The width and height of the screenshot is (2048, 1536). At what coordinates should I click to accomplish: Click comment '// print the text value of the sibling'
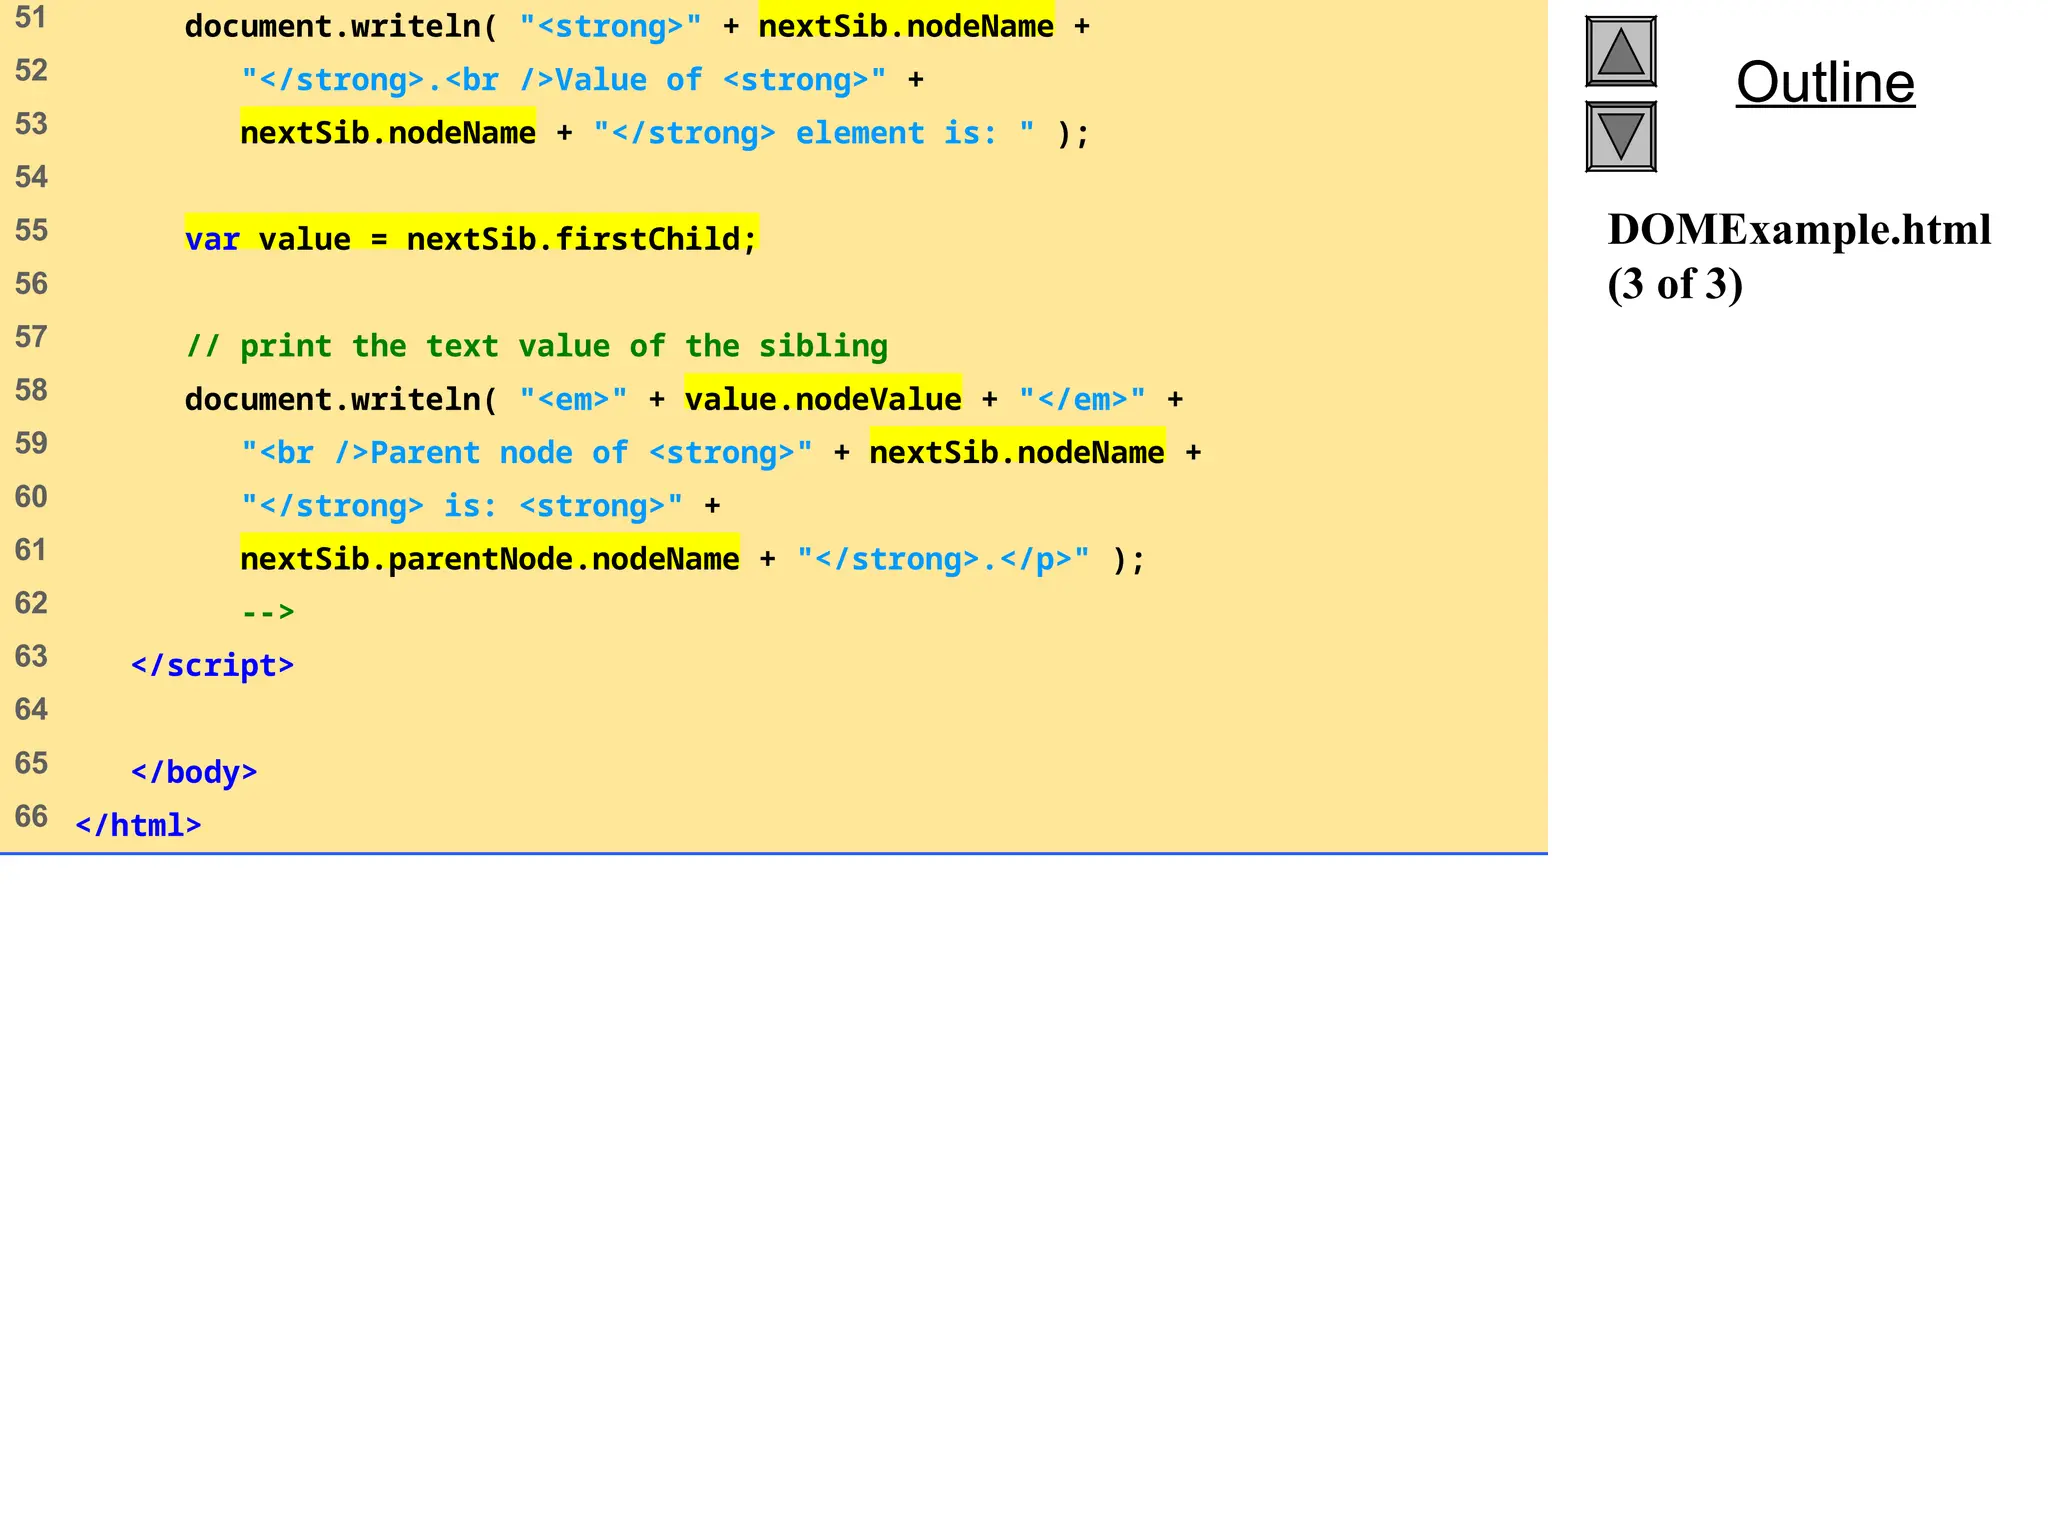[x=536, y=346]
